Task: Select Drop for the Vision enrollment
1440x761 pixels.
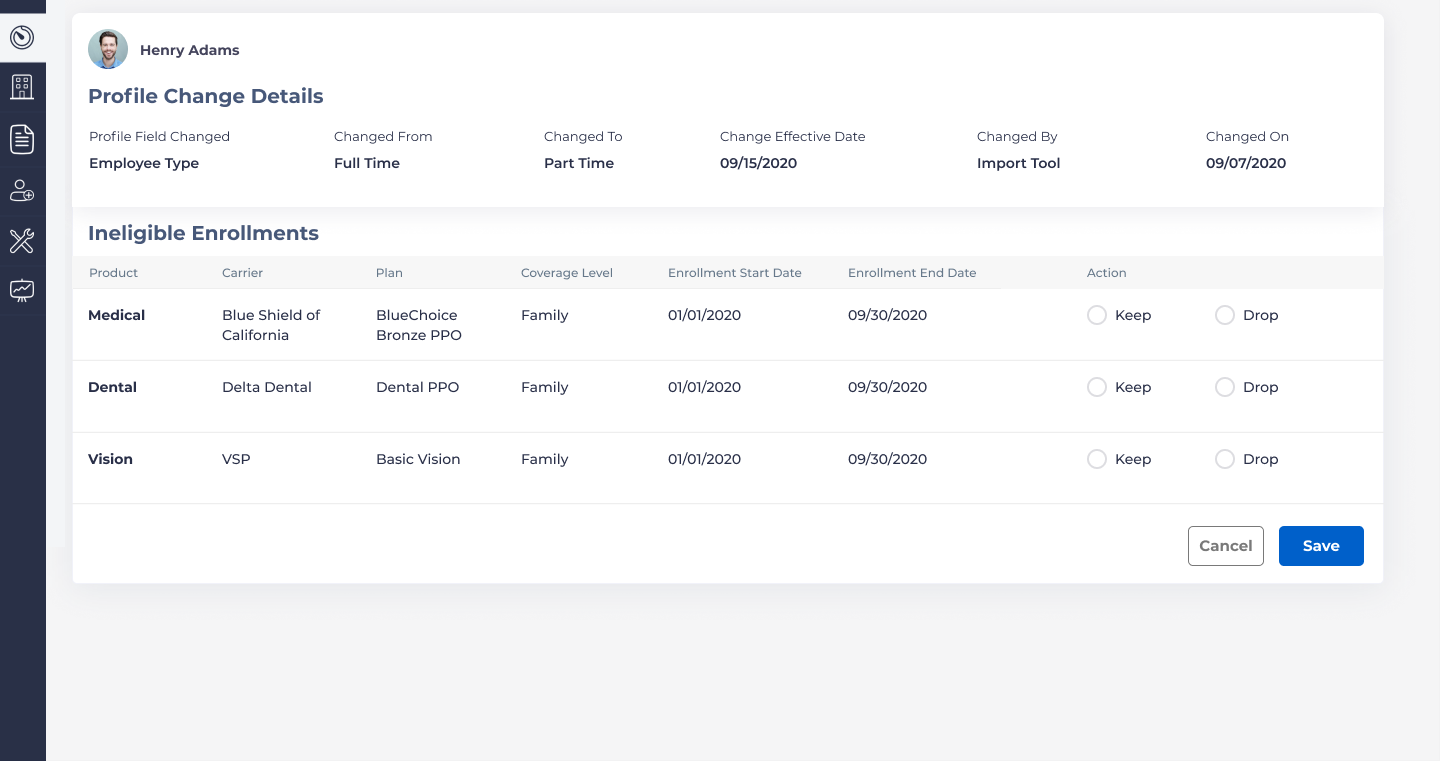Action: [1225, 459]
